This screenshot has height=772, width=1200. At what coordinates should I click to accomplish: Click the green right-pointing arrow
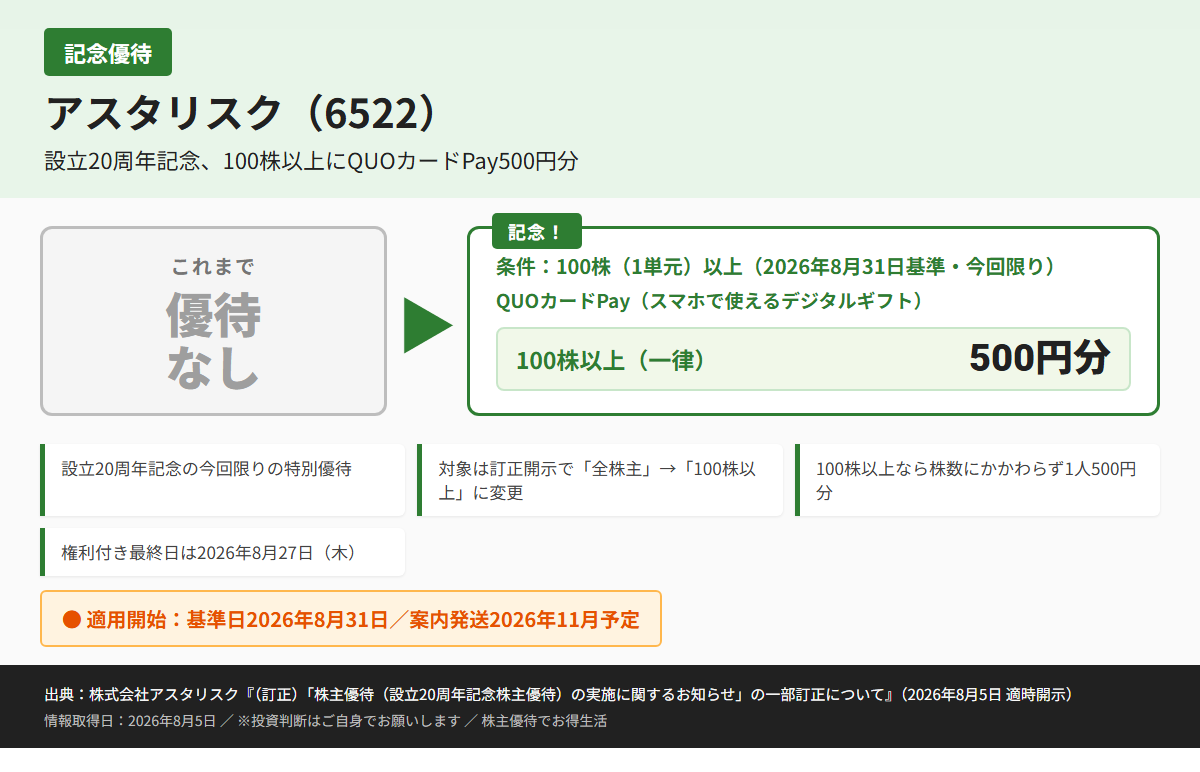[x=428, y=325]
